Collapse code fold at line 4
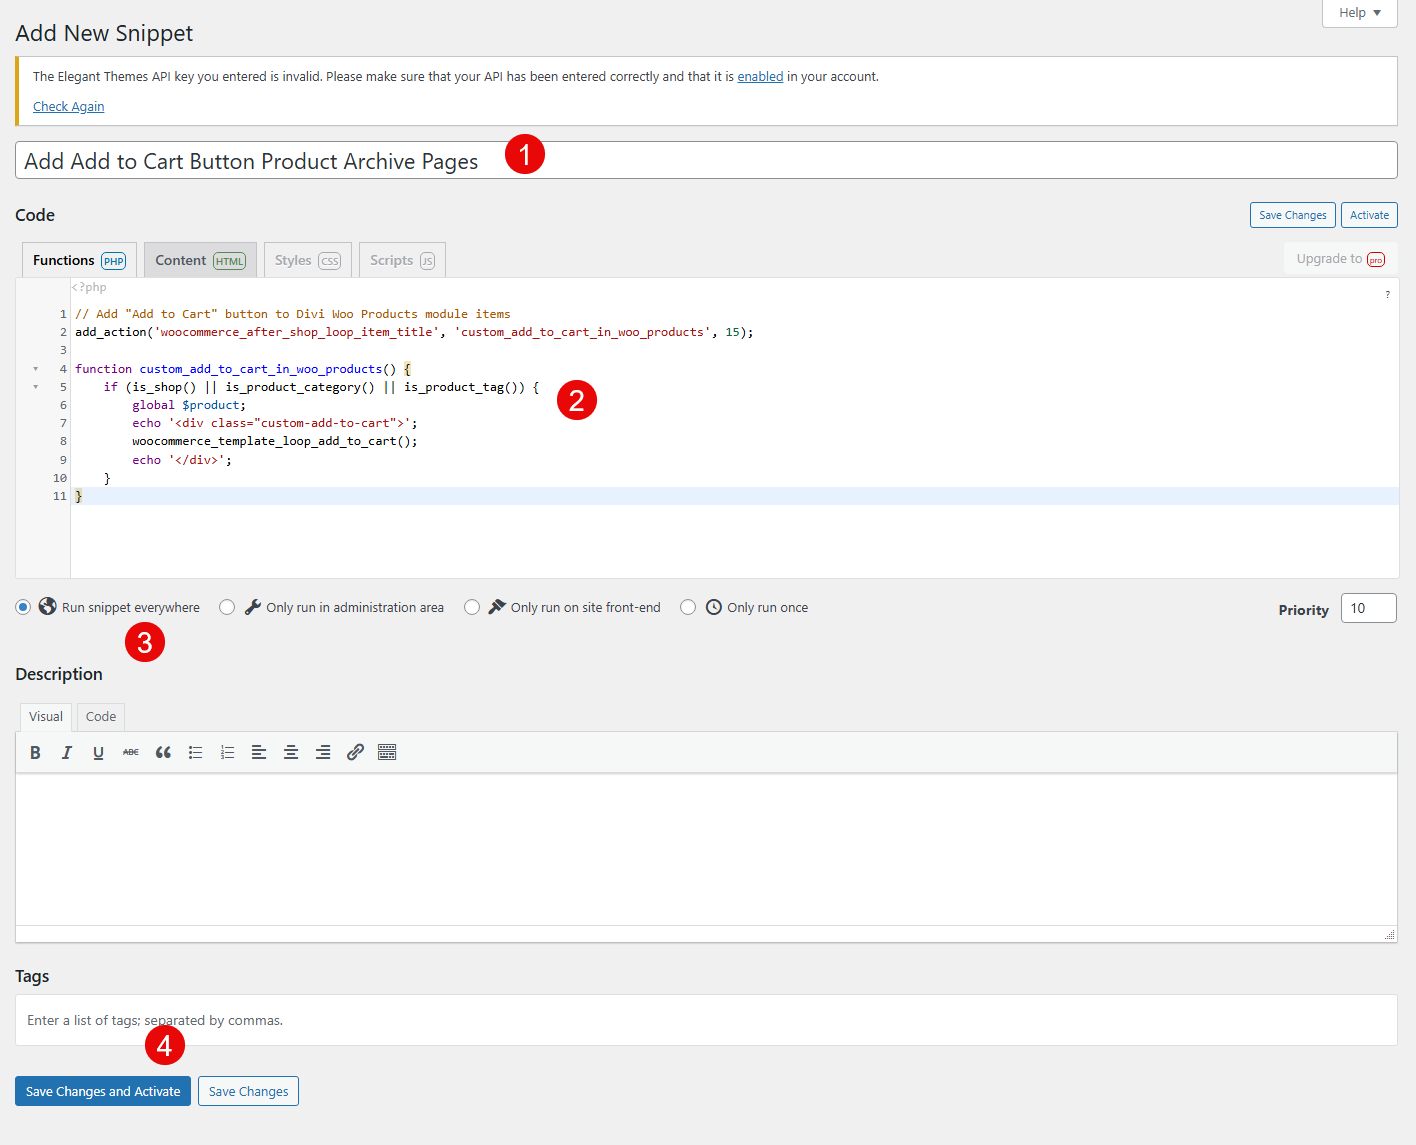This screenshot has height=1145, width=1416. pyautogui.click(x=36, y=369)
